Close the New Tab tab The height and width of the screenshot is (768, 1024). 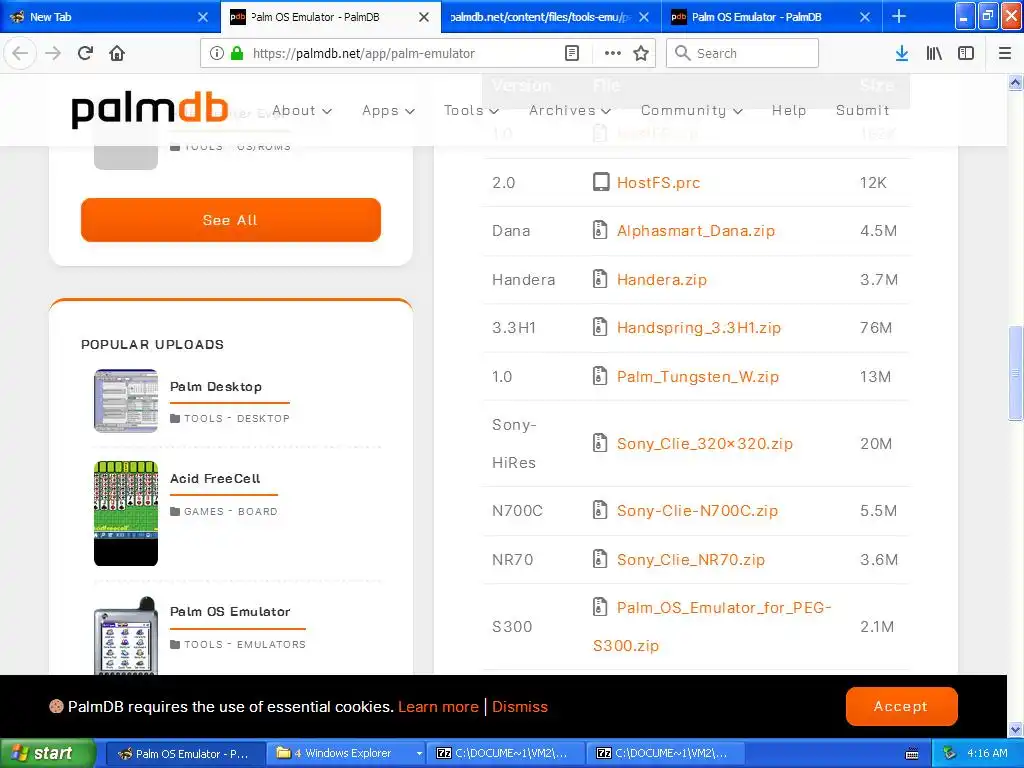coord(202,17)
